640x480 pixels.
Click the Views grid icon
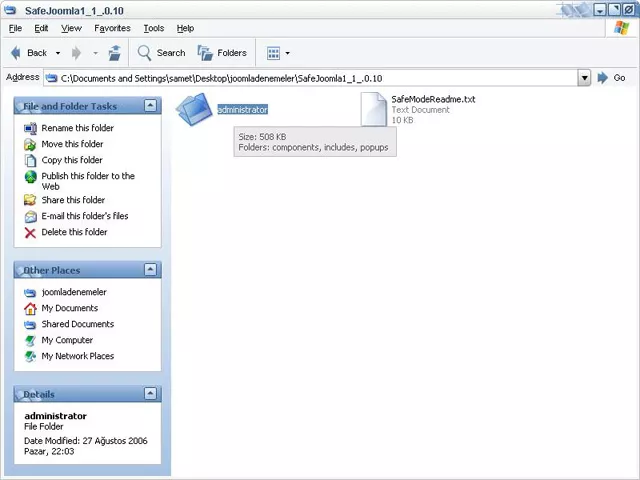point(273,53)
